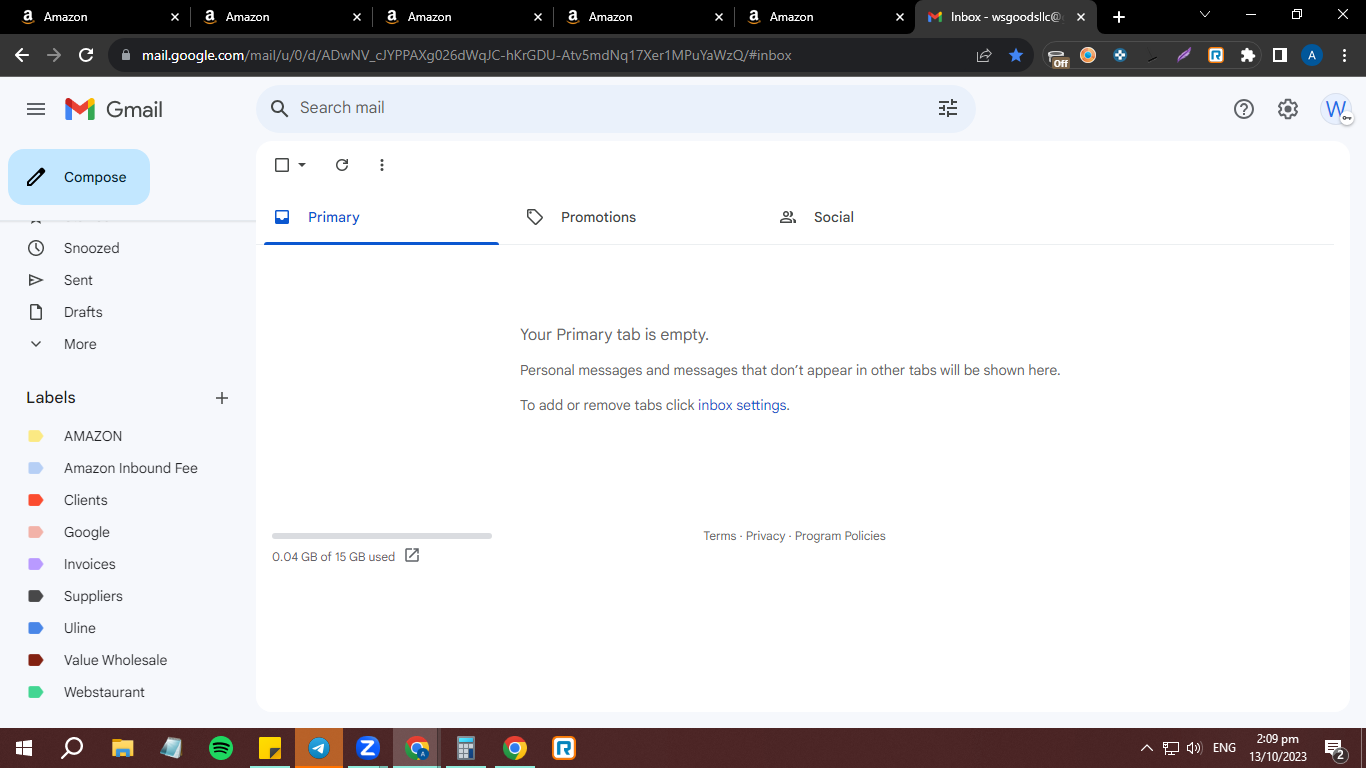
Task: Close the Inbox Gmail browser tab
Action: 1080,17
